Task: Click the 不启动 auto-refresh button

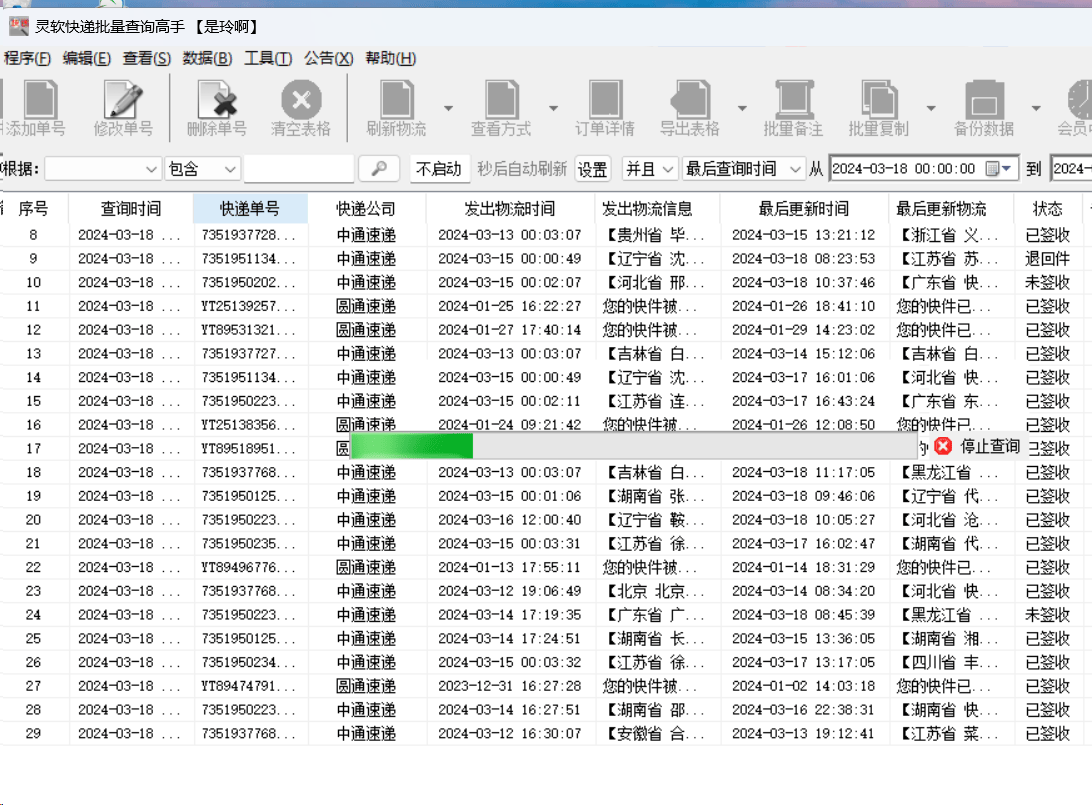Action: point(439,169)
